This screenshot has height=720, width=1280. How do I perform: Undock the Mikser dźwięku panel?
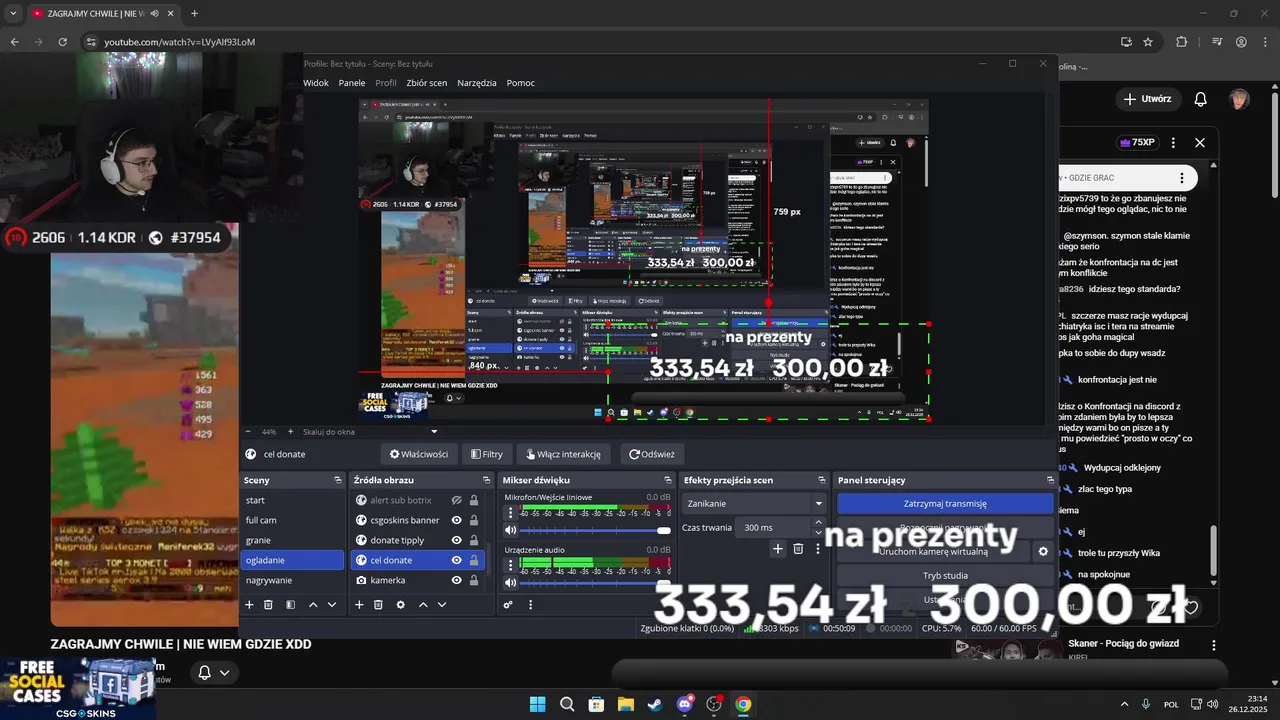tap(668, 480)
